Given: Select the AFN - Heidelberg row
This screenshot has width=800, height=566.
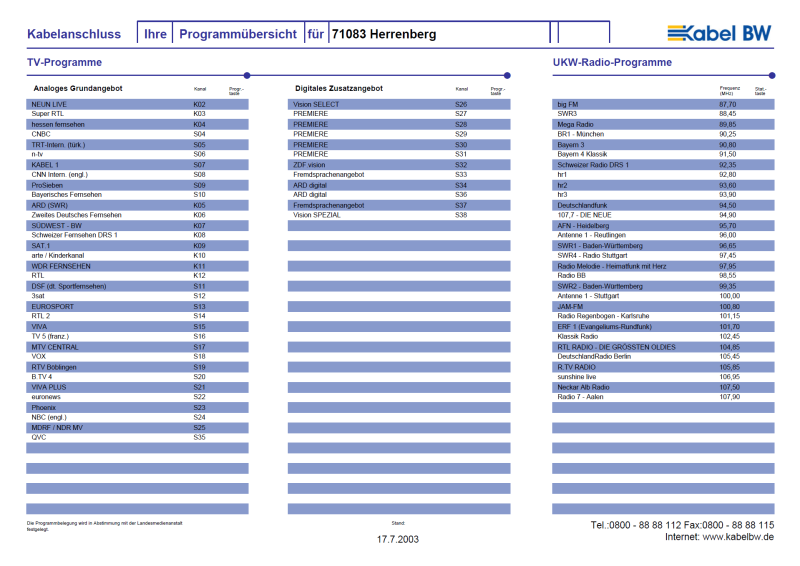Looking at the screenshot, I should (663, 225).
